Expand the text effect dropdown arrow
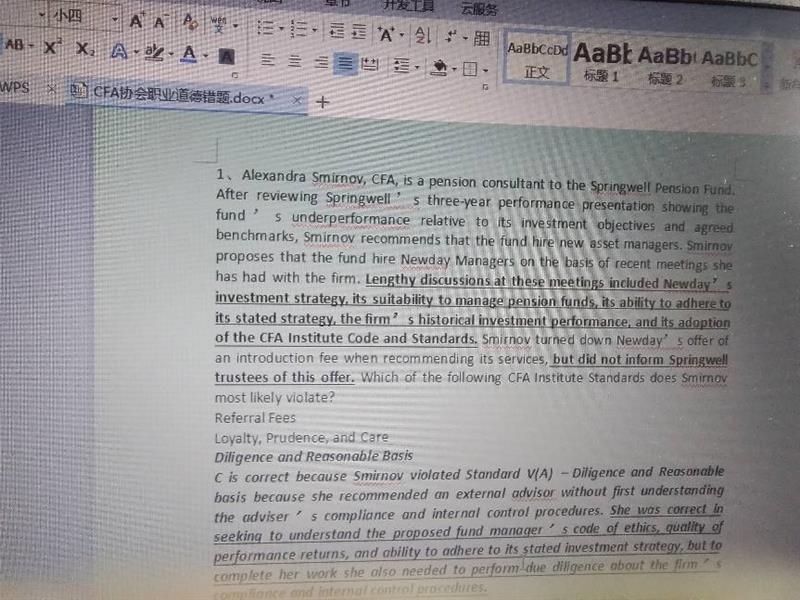The height and width of the screenshot is (600, 800). coord(136,52)
